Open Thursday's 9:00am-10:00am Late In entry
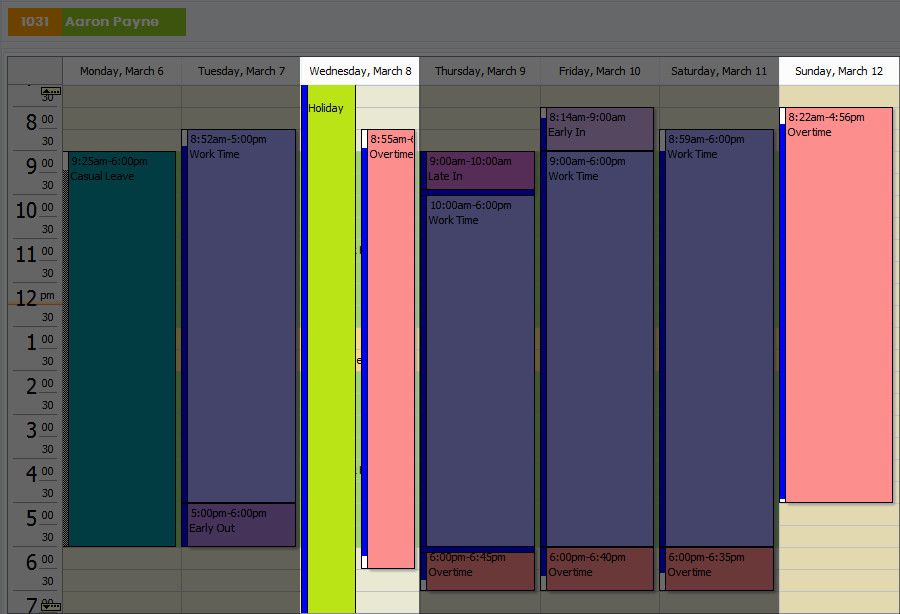 pyautogui.click(x=480, y=169)
